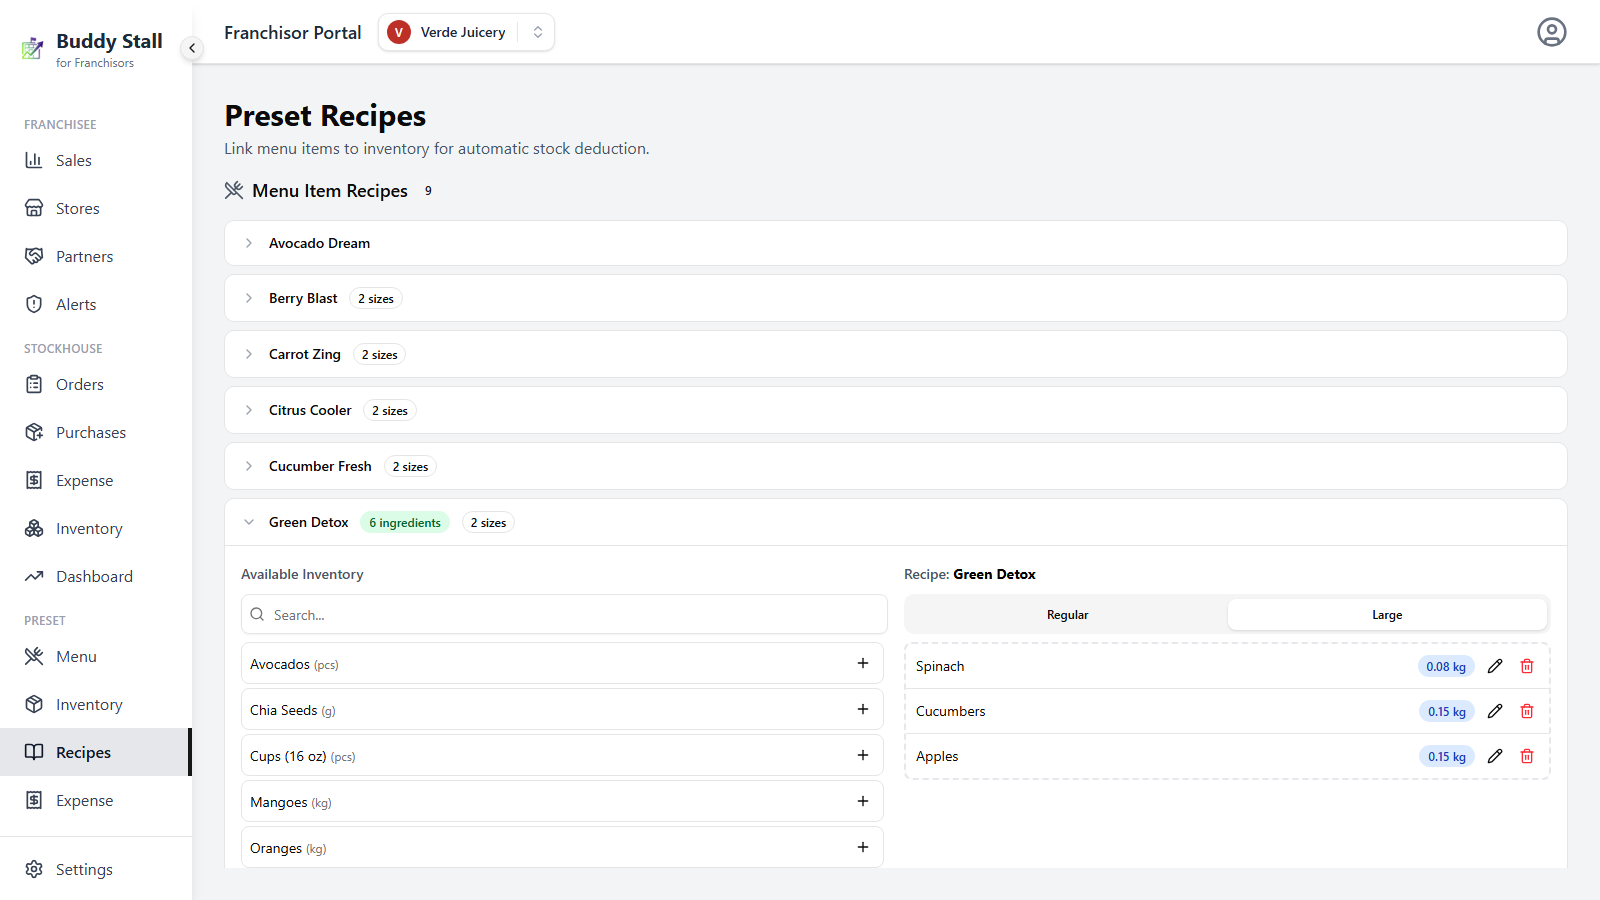This screenshot has height=900, width=1600.
Task: Expand the Citrus Cooler recipe
Action: click(895, 410)
